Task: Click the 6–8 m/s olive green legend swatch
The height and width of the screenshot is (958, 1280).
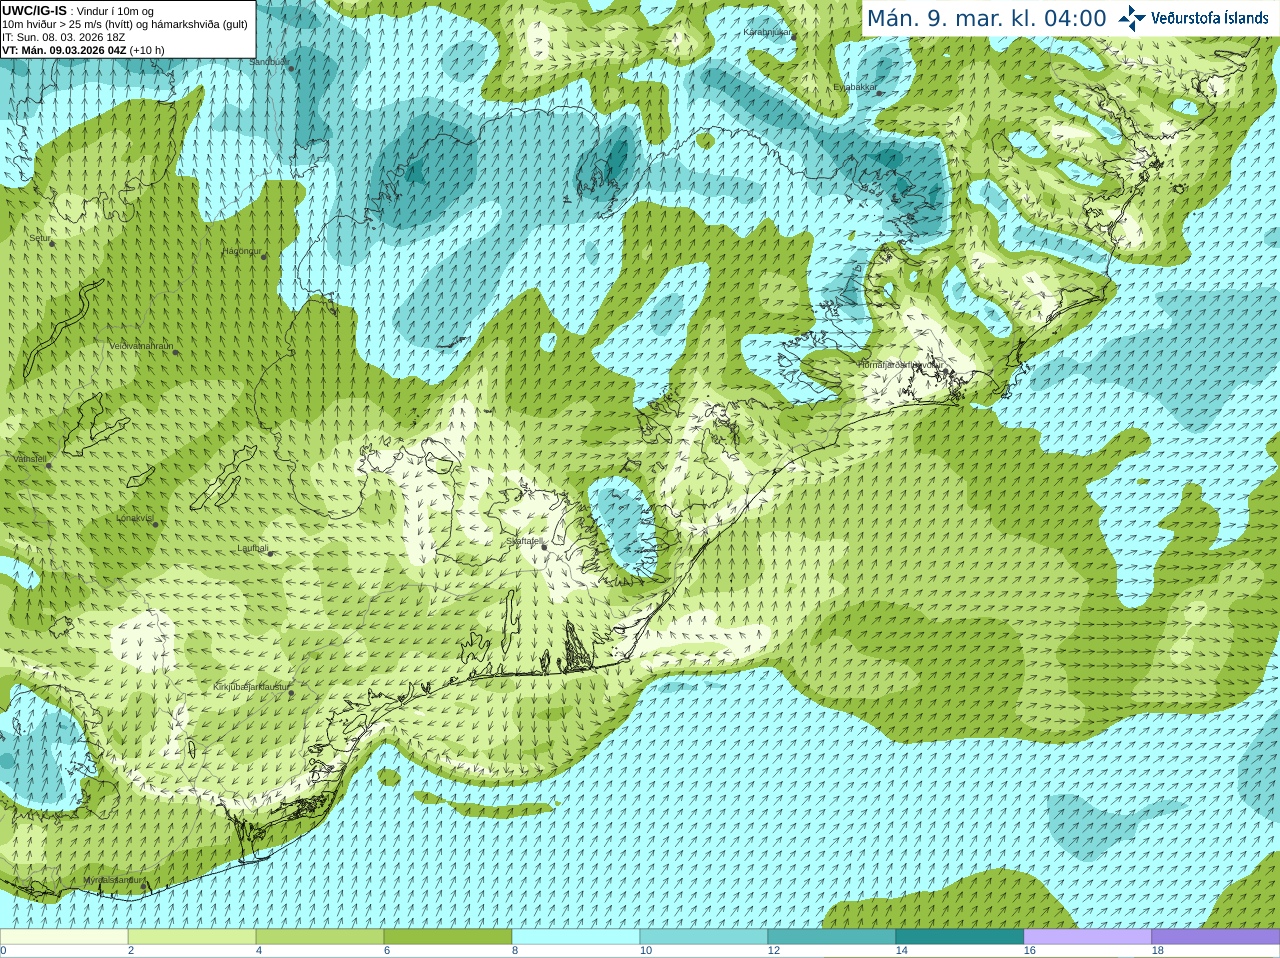Action: click(x=448, y=937)
